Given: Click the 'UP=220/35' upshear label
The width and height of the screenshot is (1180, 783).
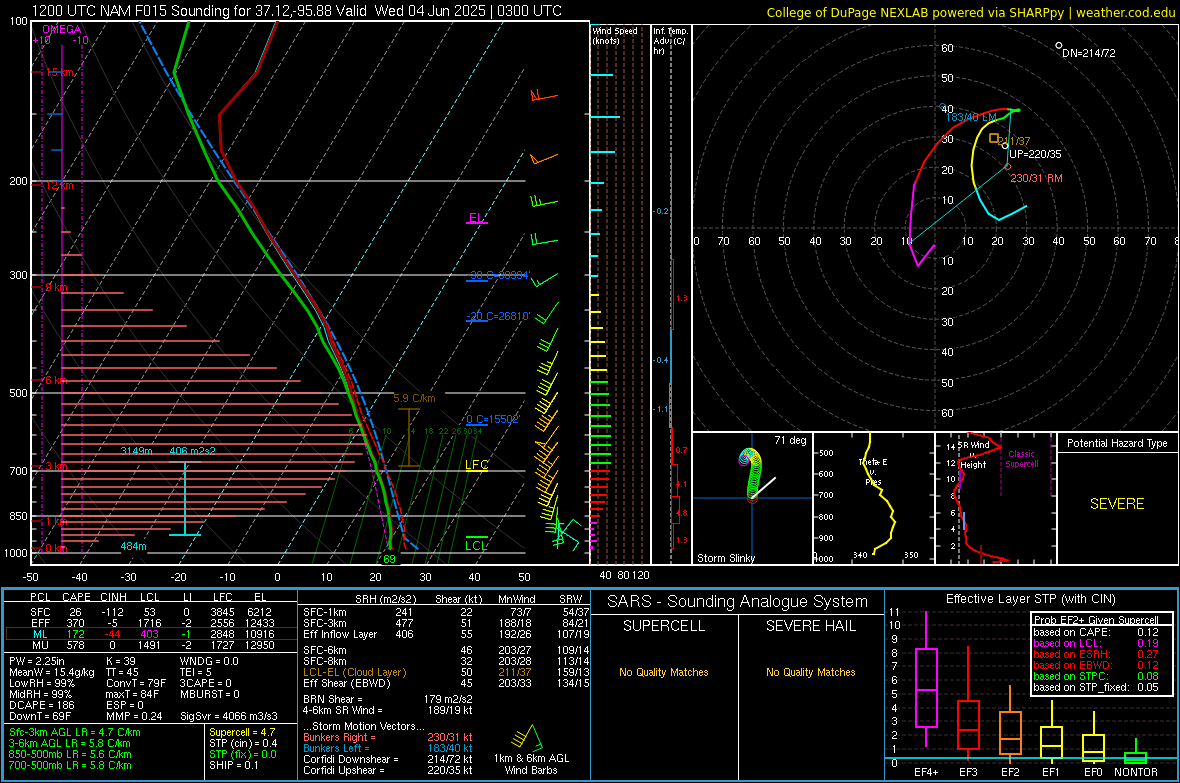Looking at the screenshot, I should [1035, 154].
